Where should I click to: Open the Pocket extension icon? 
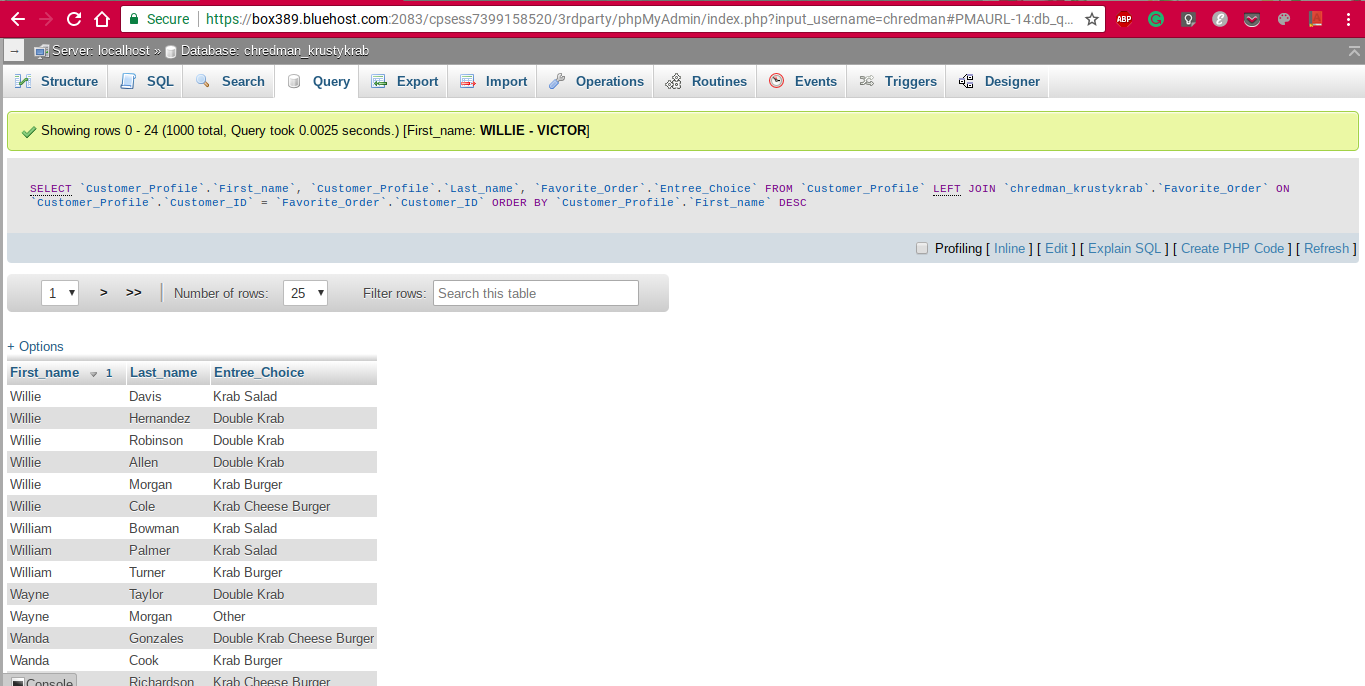1252,19
